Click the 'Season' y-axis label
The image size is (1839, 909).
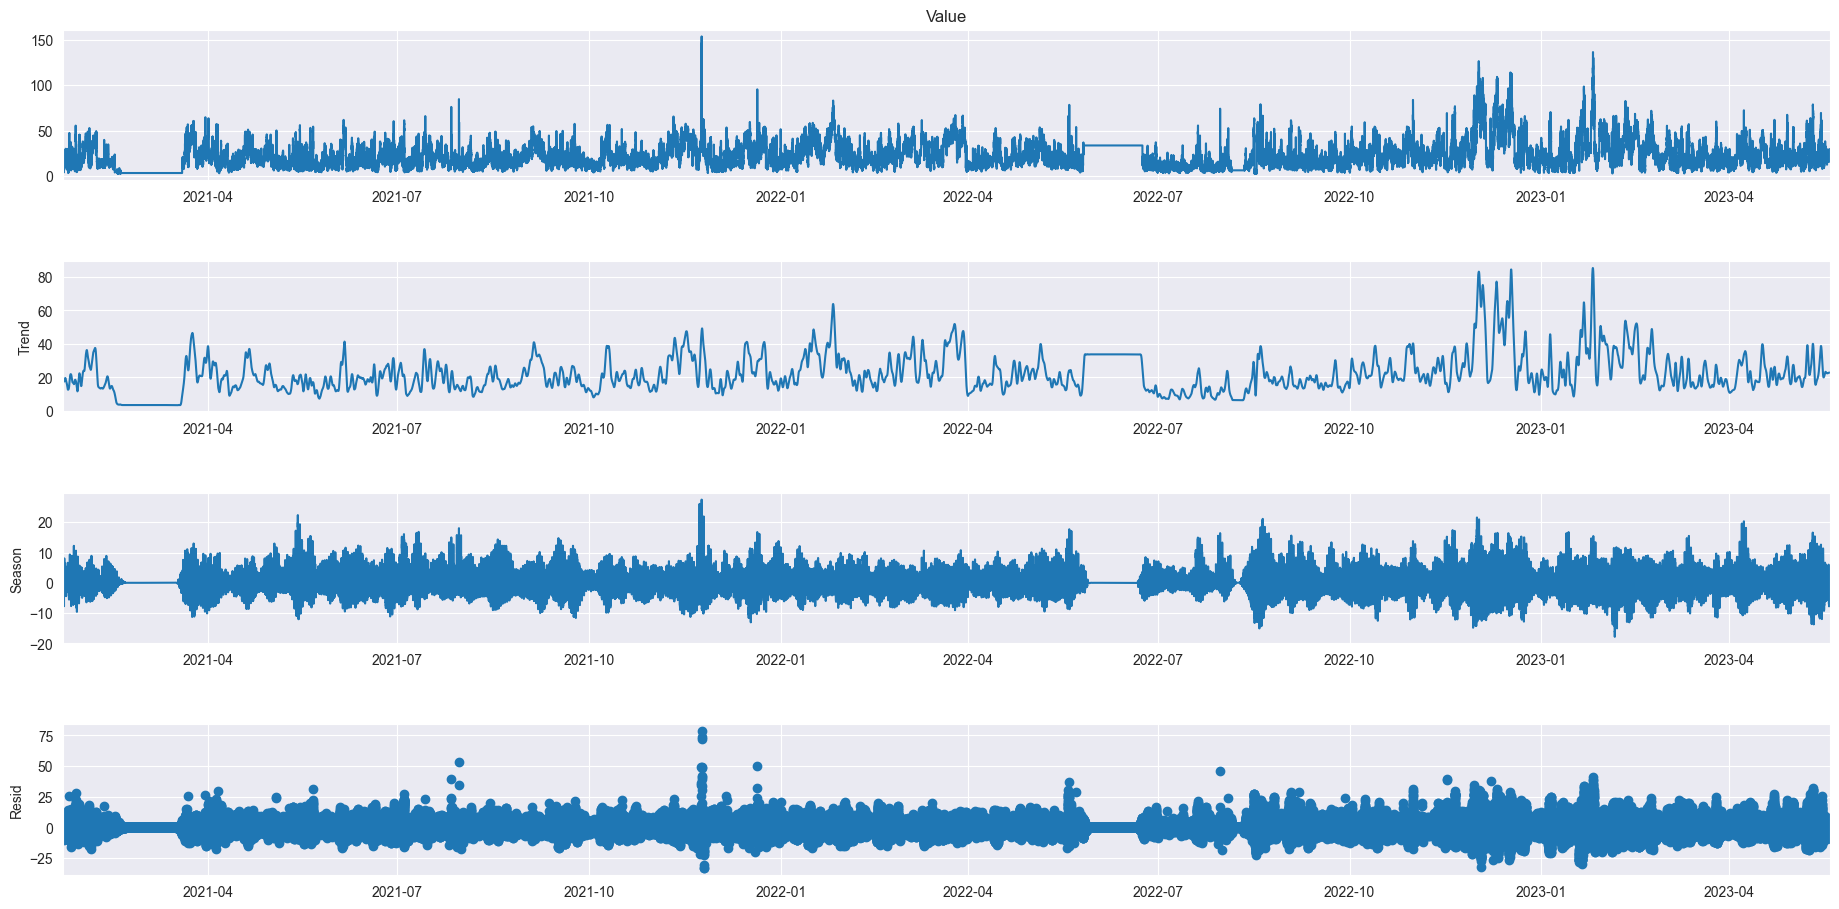tap(16, 569)
